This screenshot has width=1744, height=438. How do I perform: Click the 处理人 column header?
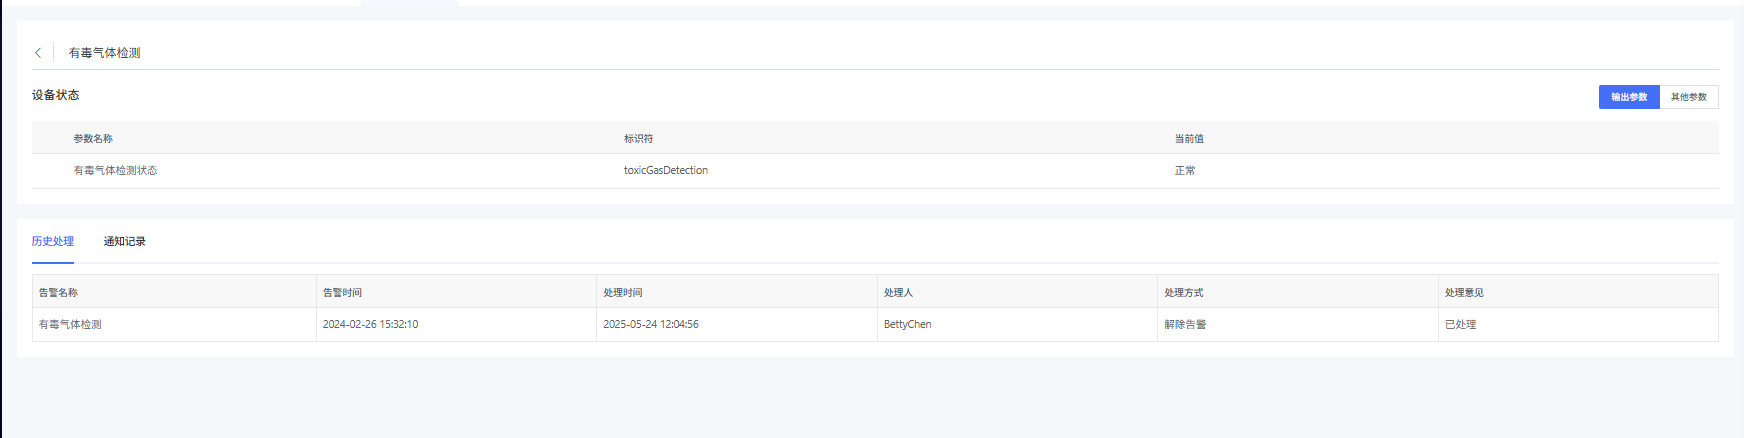(x=898, y=293)
